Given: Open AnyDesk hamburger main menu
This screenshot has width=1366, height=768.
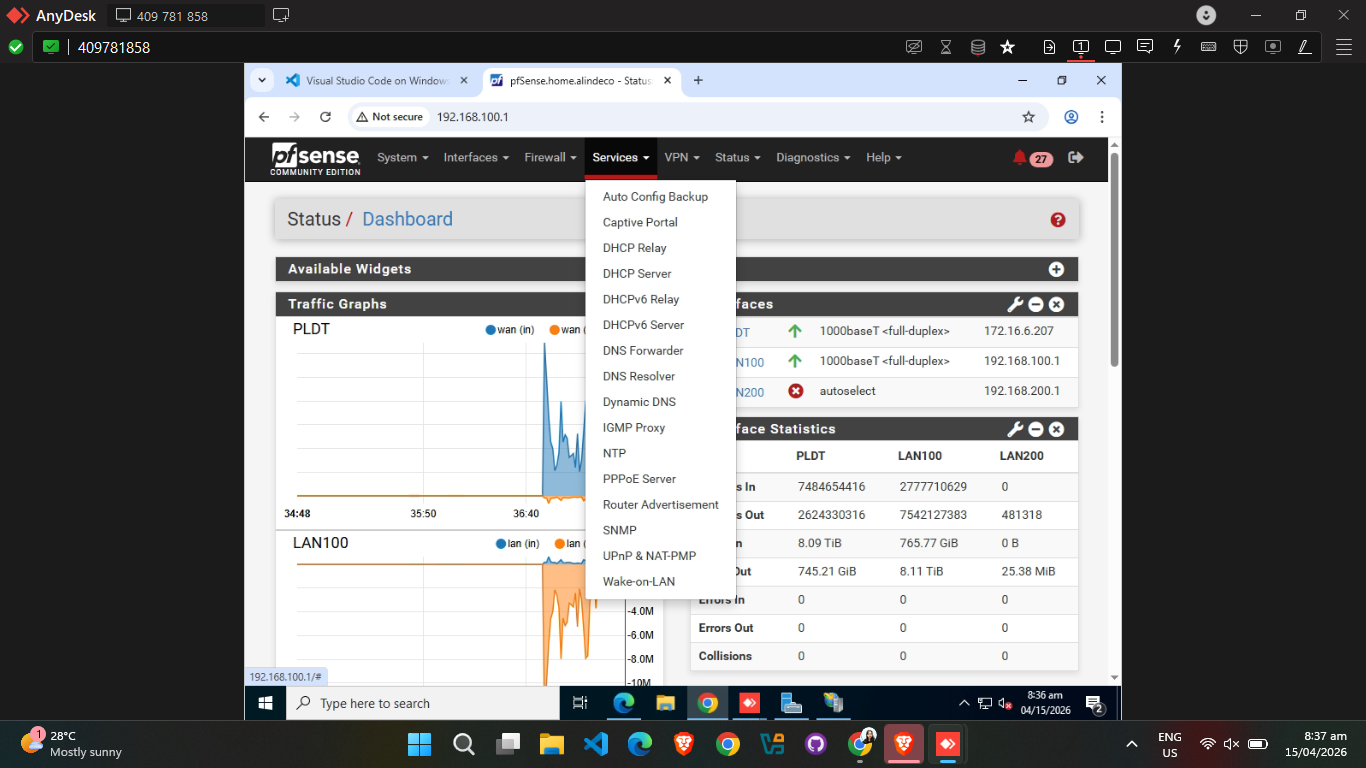Looking at the screenshot, I should (1343, 47).
